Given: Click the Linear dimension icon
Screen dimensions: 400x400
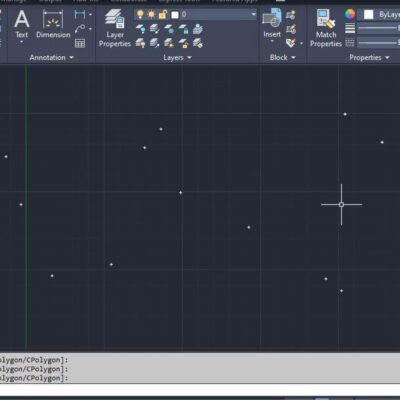Looking at the screenshot, I should pyautogui.click(x=80, y=14).
